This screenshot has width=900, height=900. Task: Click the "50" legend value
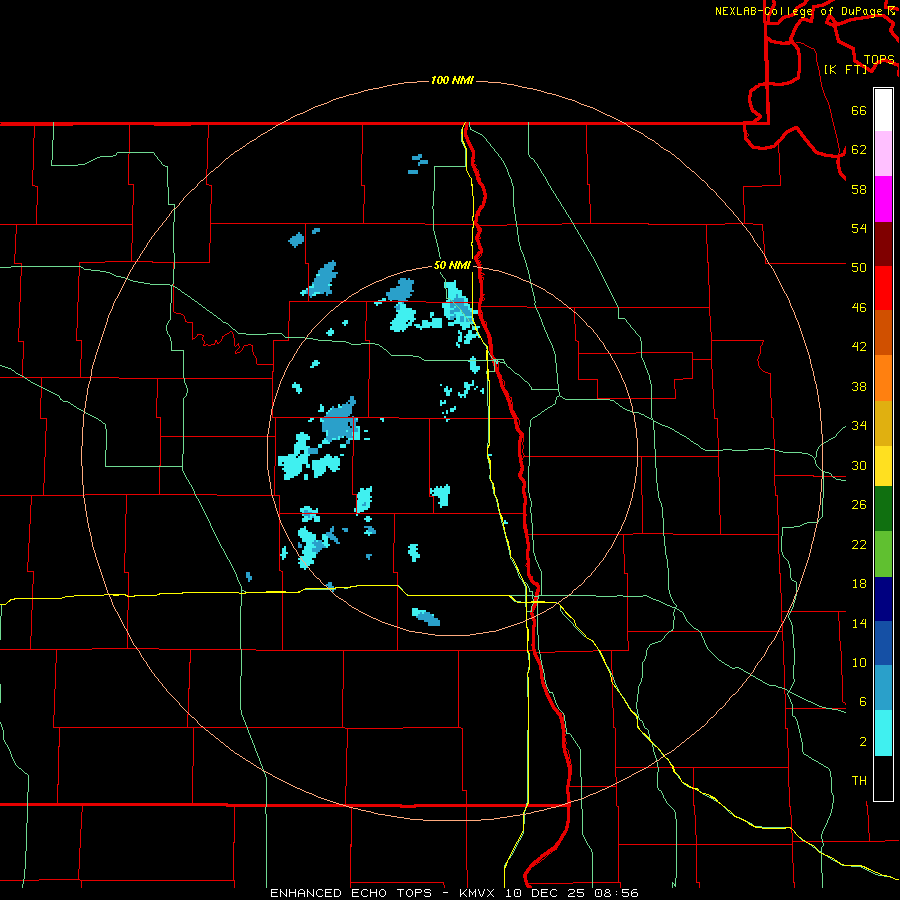tap(859, 268)
